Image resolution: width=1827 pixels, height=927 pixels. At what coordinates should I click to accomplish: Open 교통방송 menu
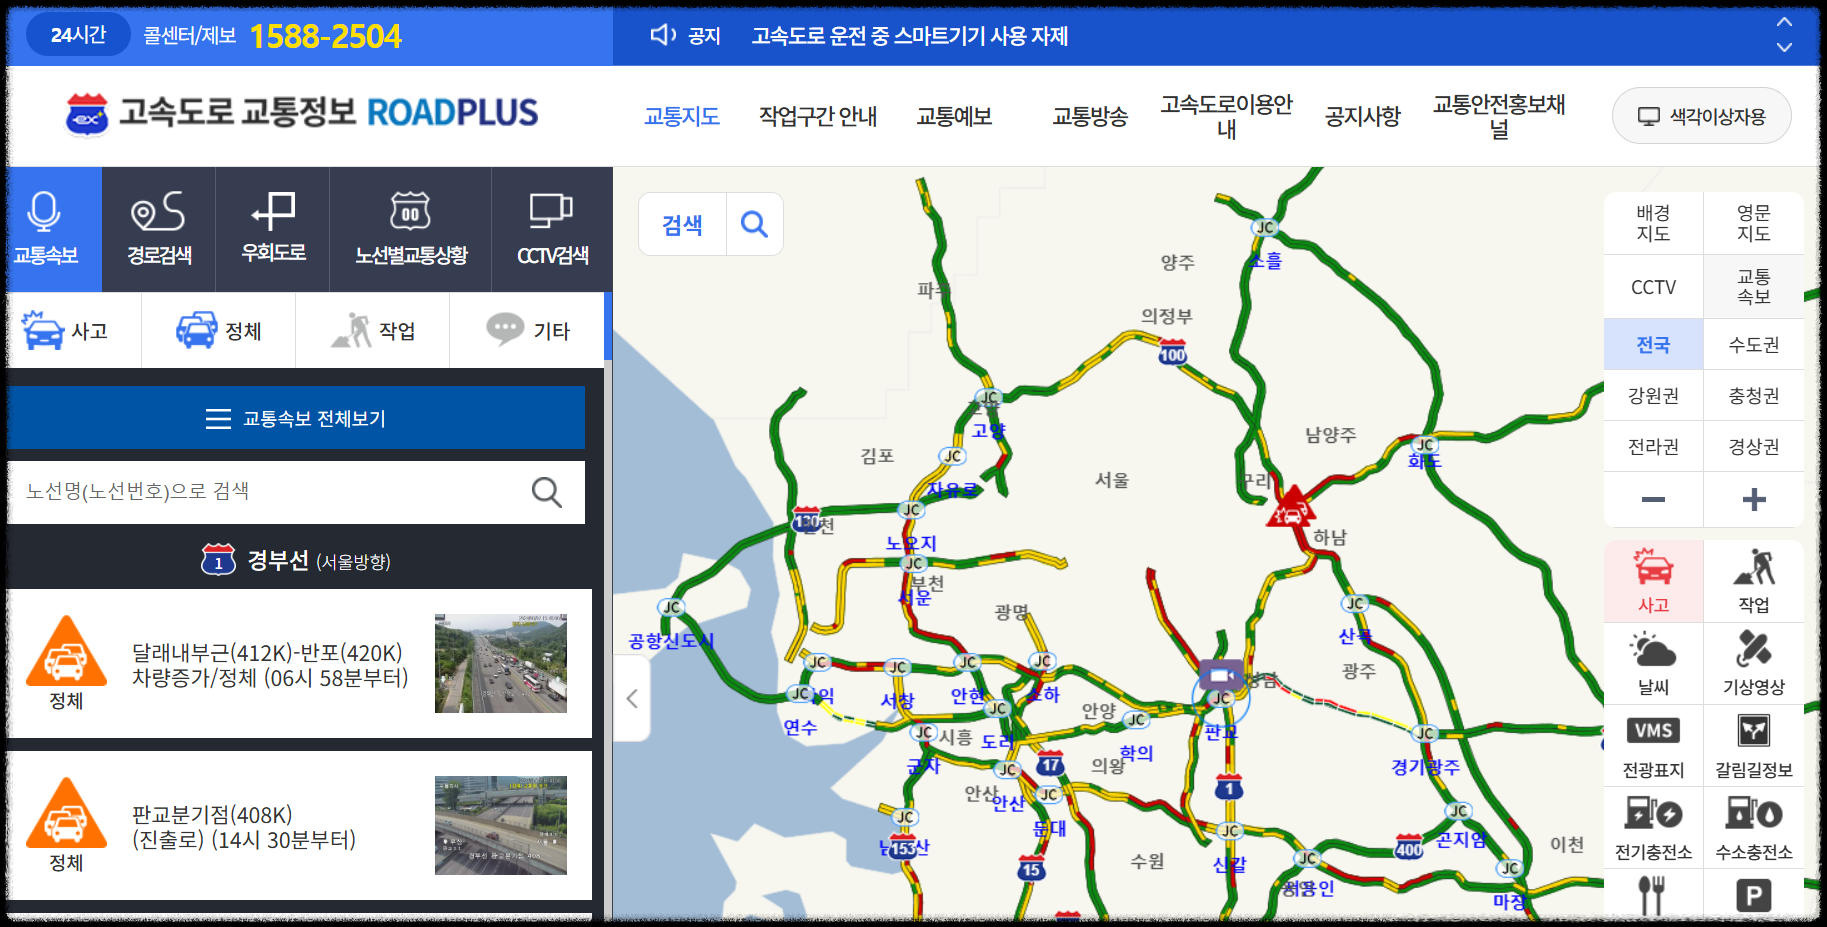tap(1090, 116)
